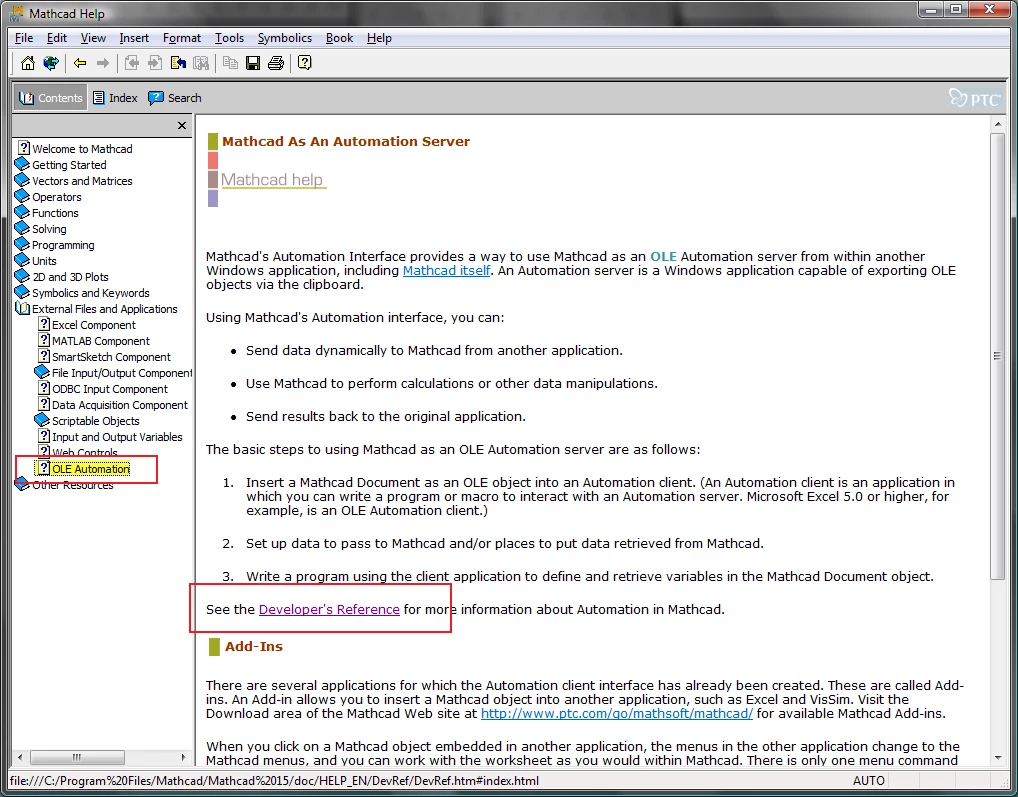Open the ptc.com mathsoft URL link
This screenshot has width=1018, height=797.
617,713
